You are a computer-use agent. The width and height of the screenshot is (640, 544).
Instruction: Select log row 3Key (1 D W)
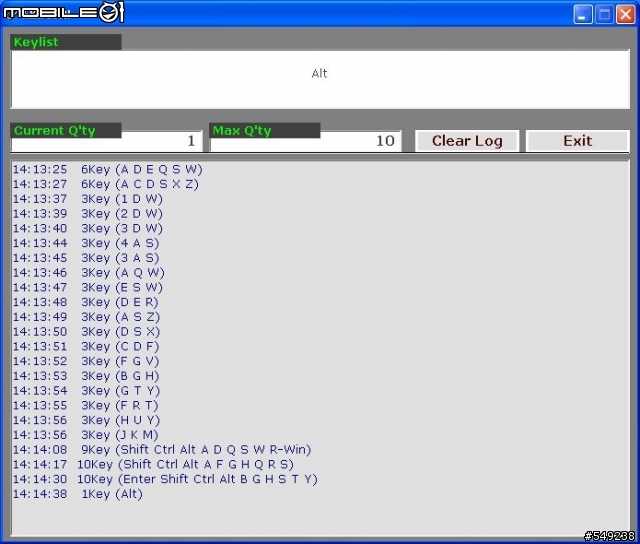(x=88, y=199)
